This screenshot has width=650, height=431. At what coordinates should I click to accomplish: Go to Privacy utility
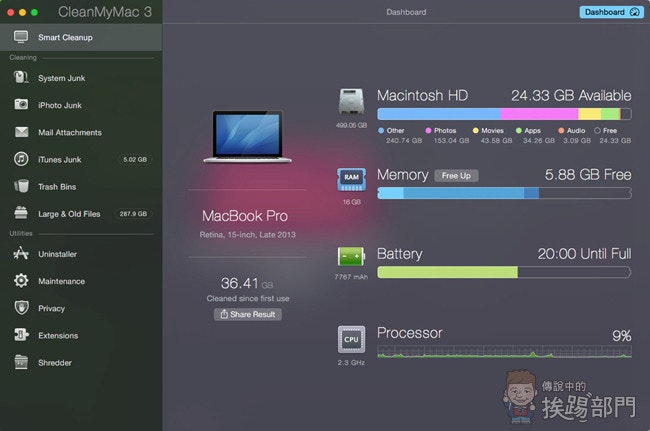tap(81, 308)
